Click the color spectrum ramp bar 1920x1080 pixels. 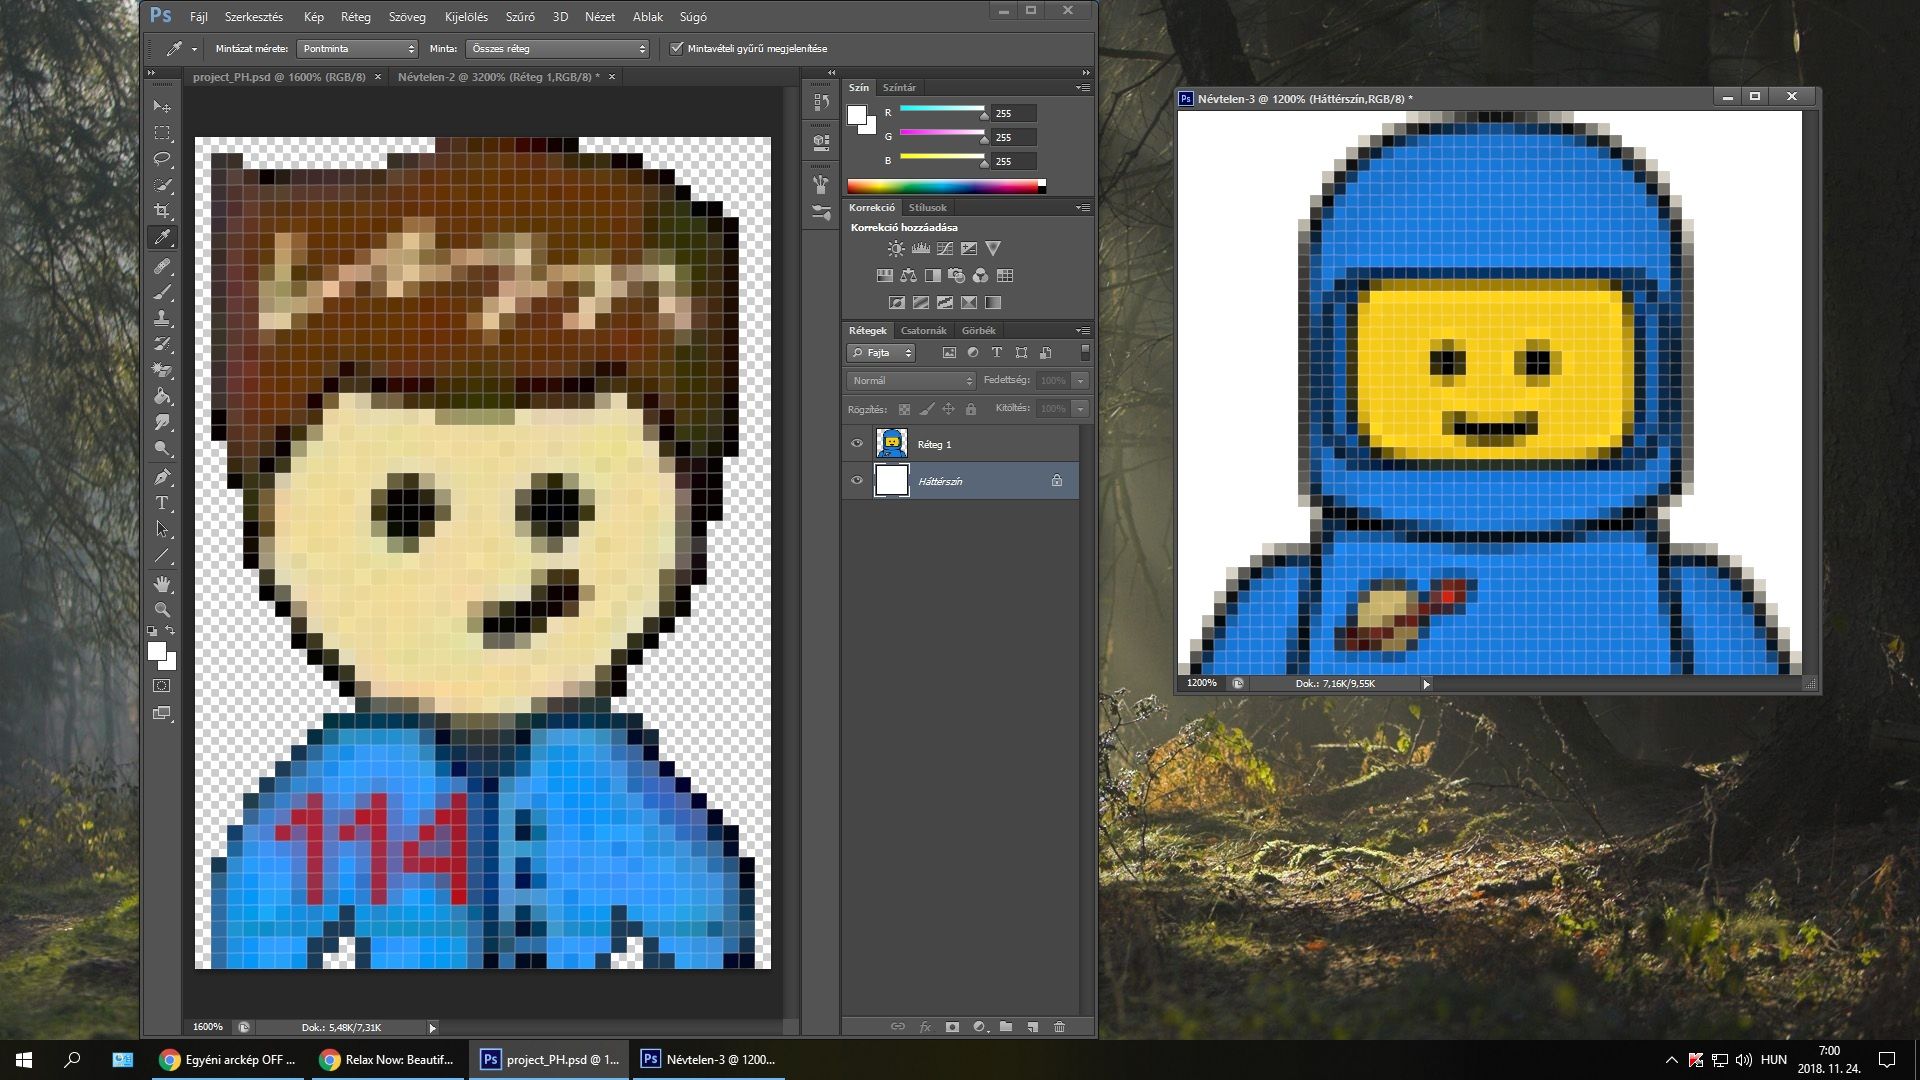(x=946, y=186)
